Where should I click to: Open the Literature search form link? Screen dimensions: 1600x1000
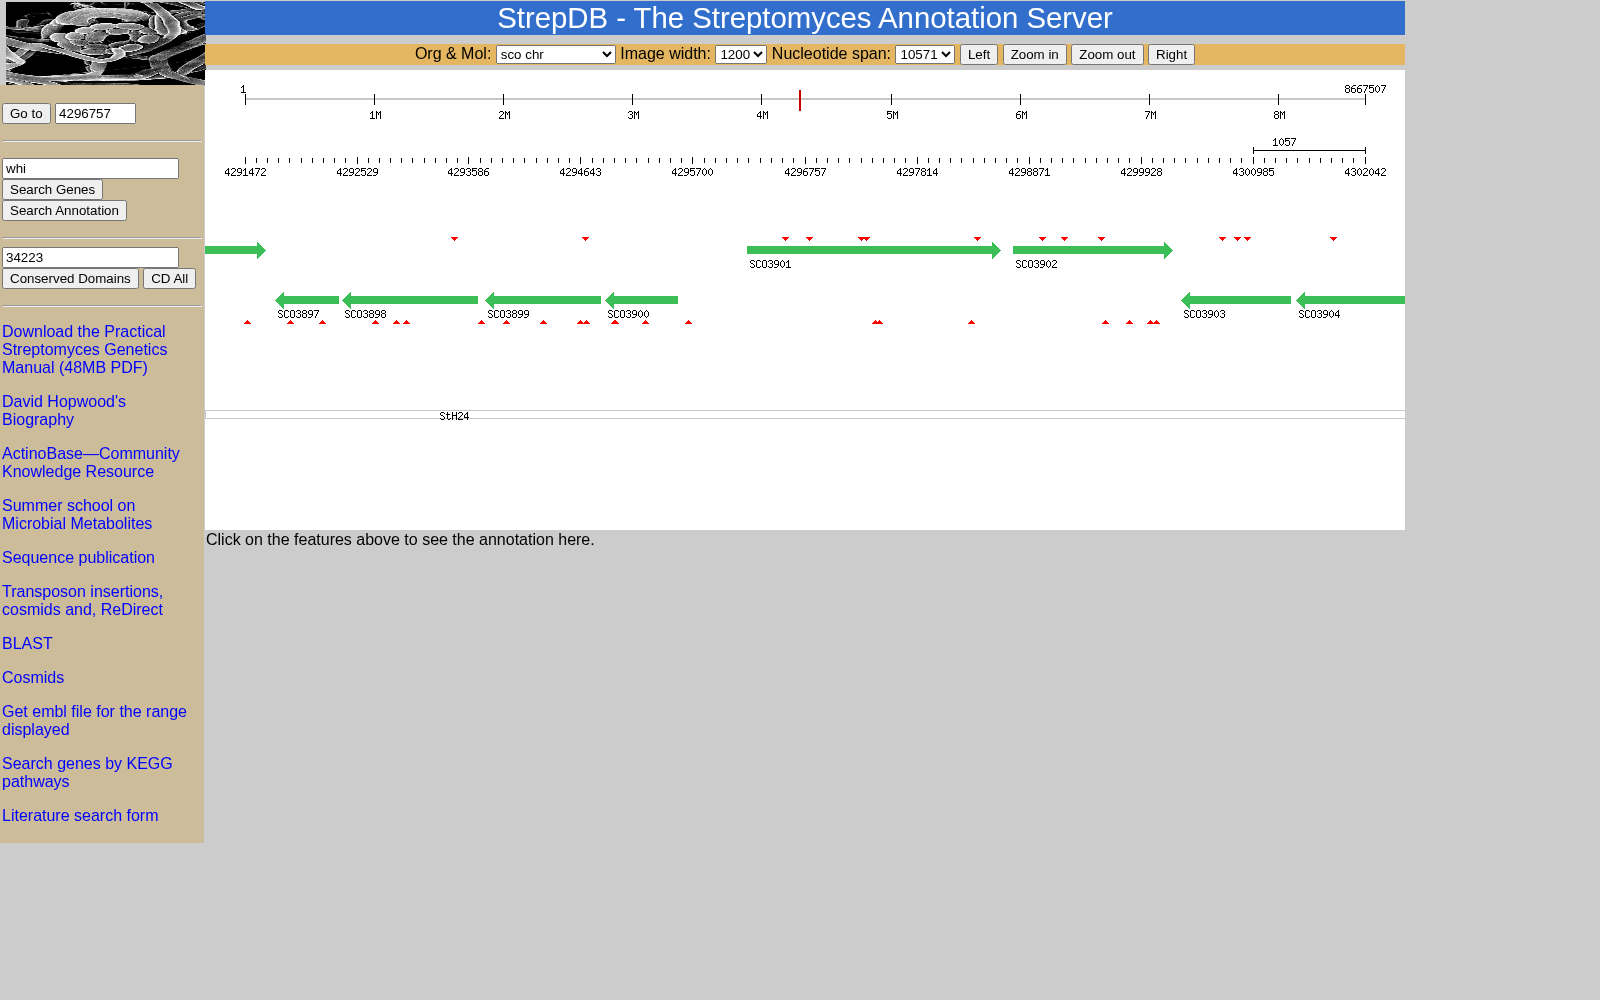[x=80, y=815]
